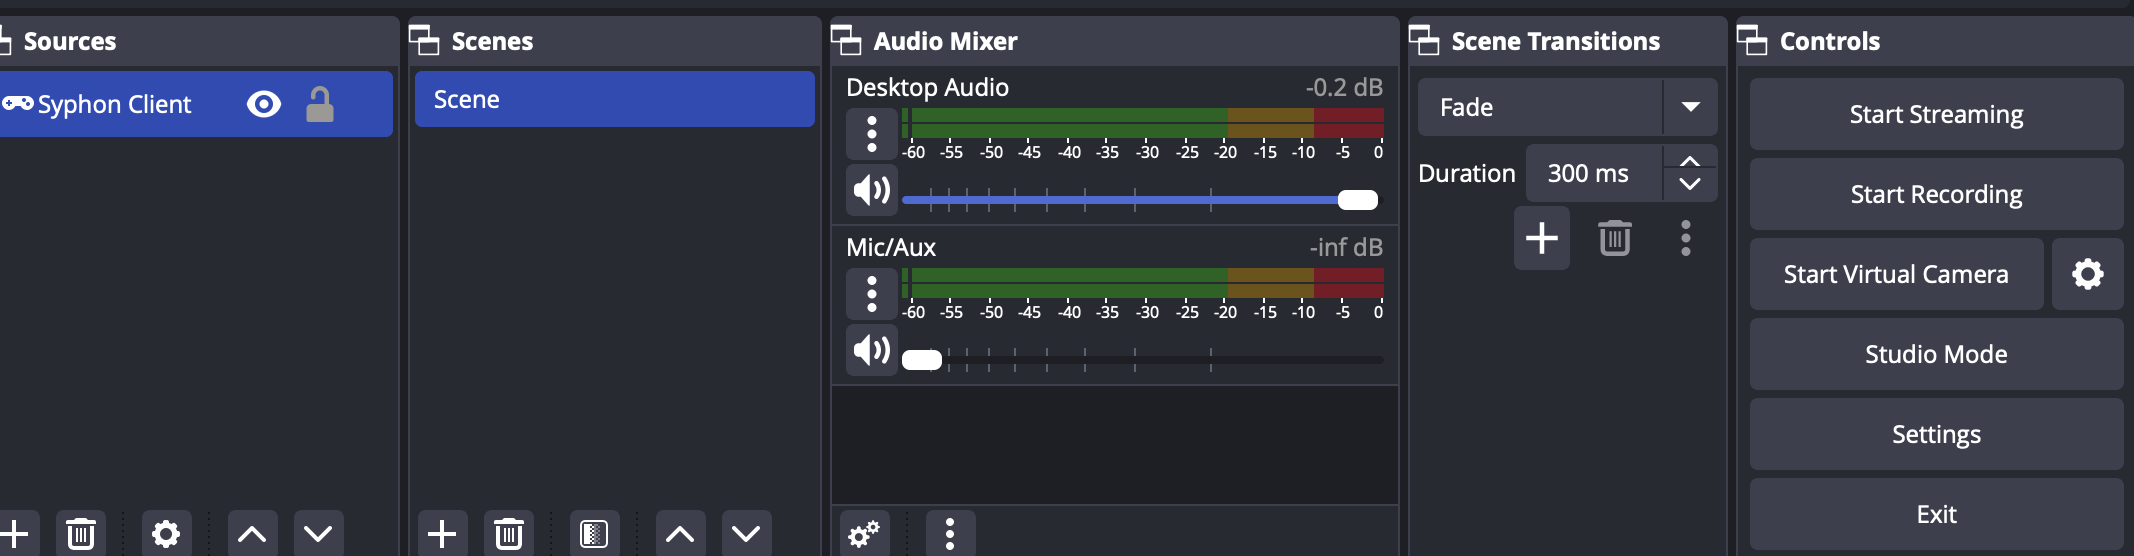The width and height of the screenshot is (2134, 556).
Task: Move the scene up in Scenes list
Action: (680, 534)
